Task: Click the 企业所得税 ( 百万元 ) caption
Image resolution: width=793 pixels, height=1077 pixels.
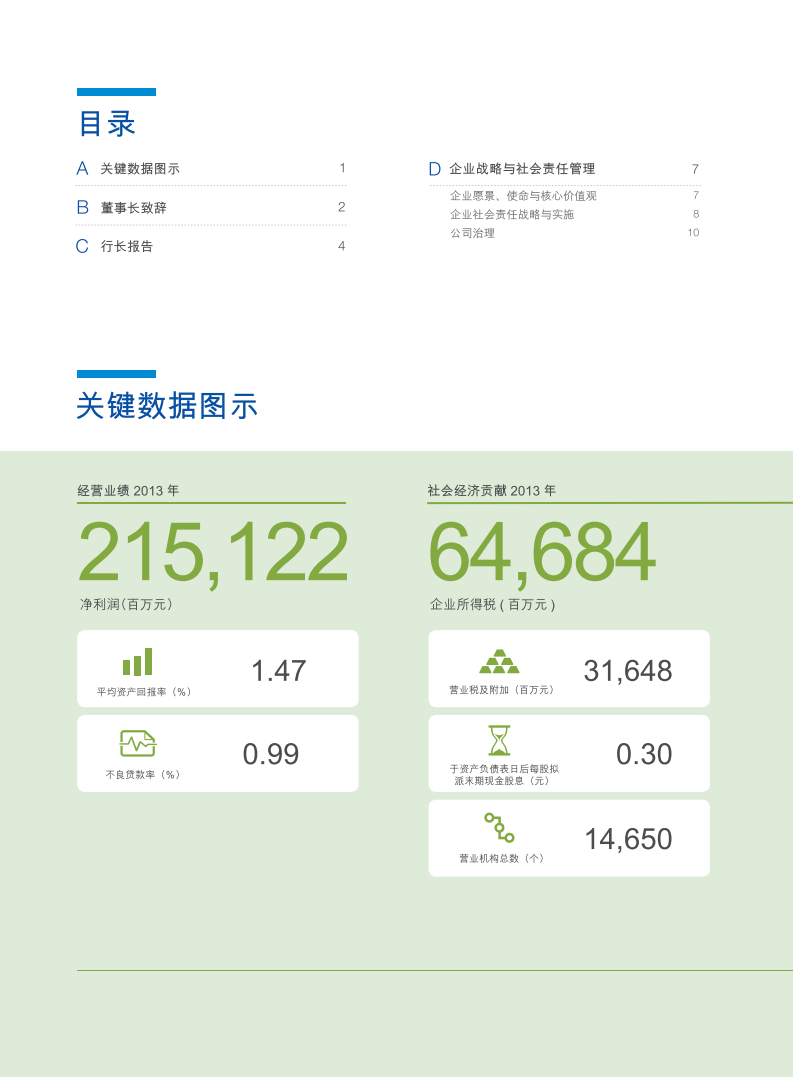Action: tap(492, 604)
